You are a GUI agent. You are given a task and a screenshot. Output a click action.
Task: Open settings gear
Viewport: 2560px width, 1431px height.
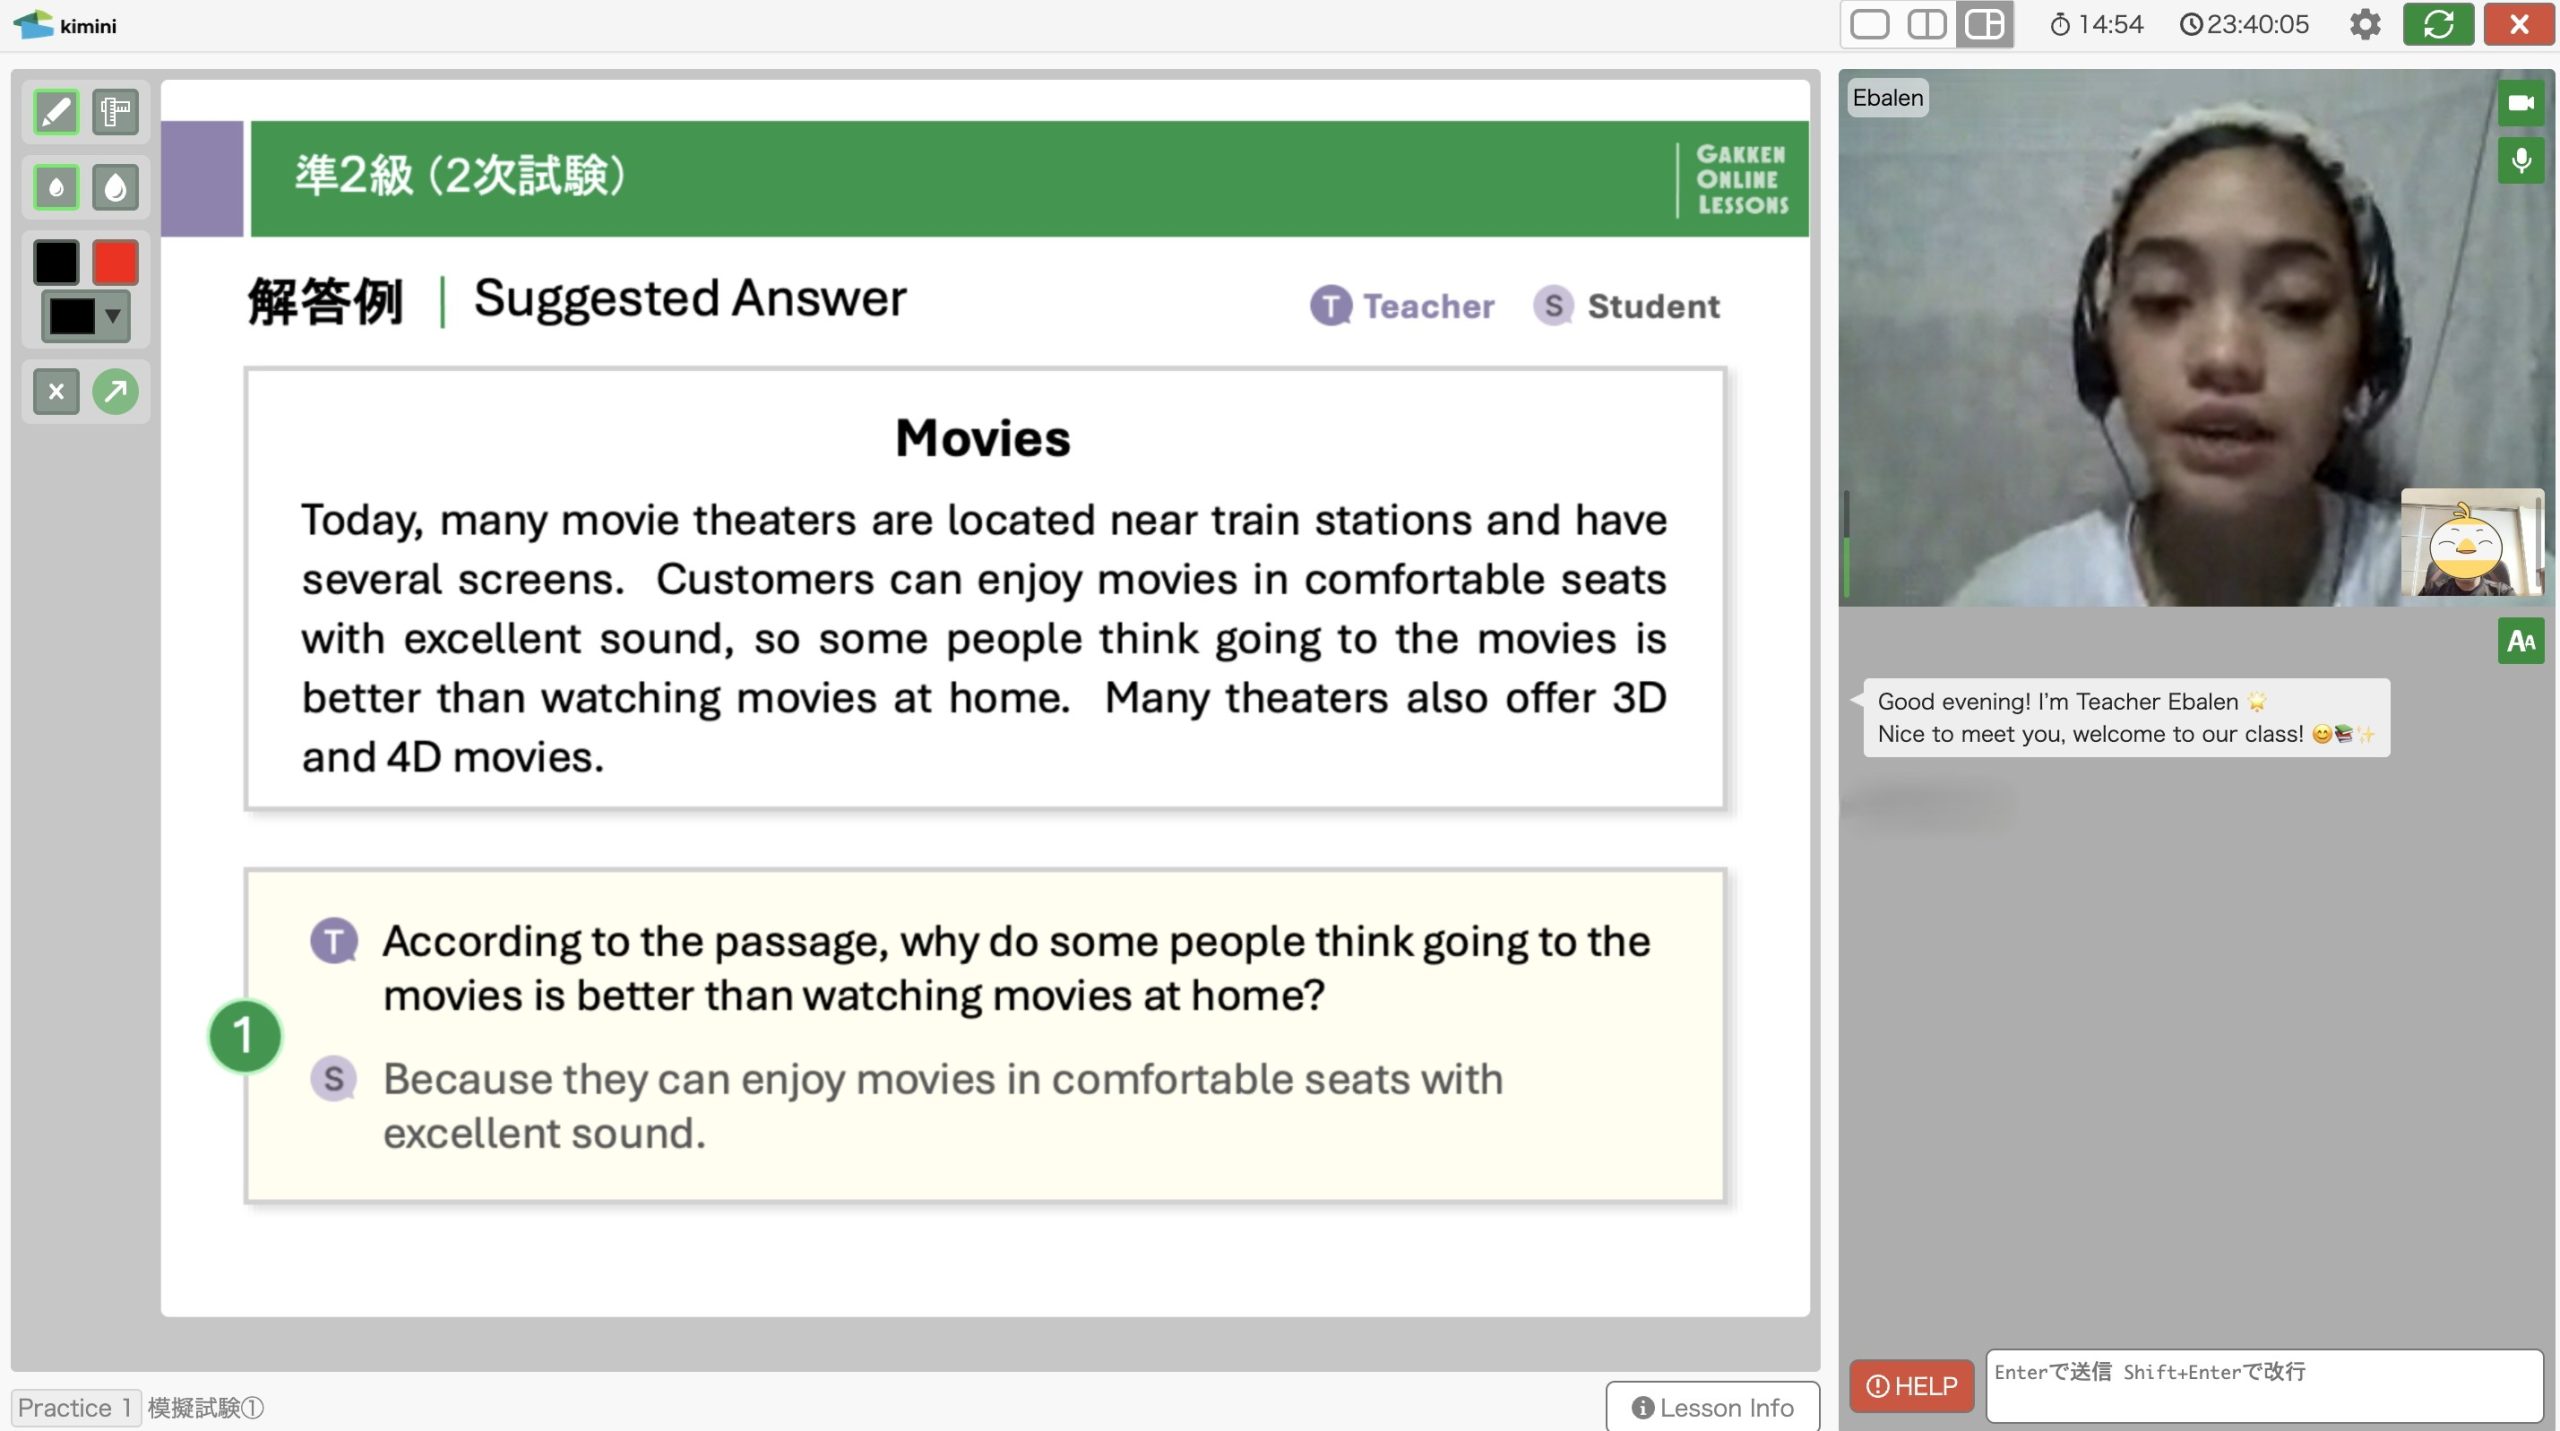[x=2365, y=24]
